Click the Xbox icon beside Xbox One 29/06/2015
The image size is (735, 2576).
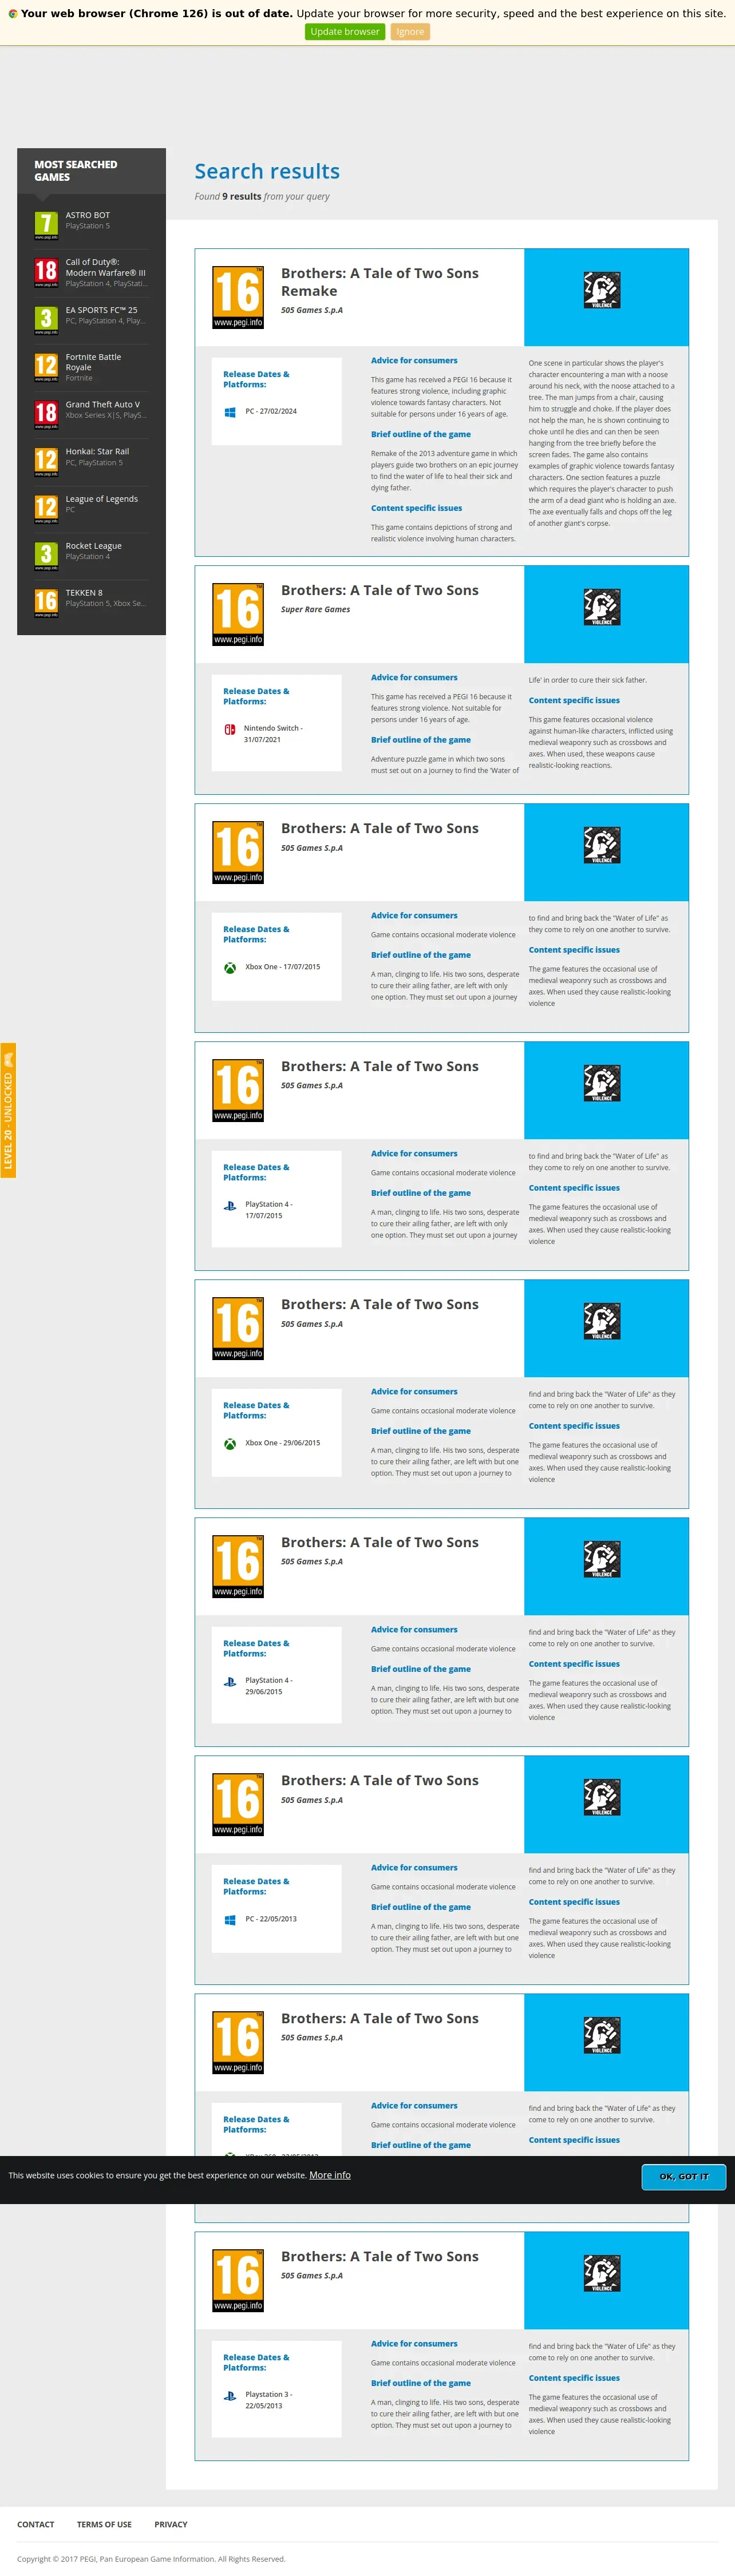[230, 1443]
